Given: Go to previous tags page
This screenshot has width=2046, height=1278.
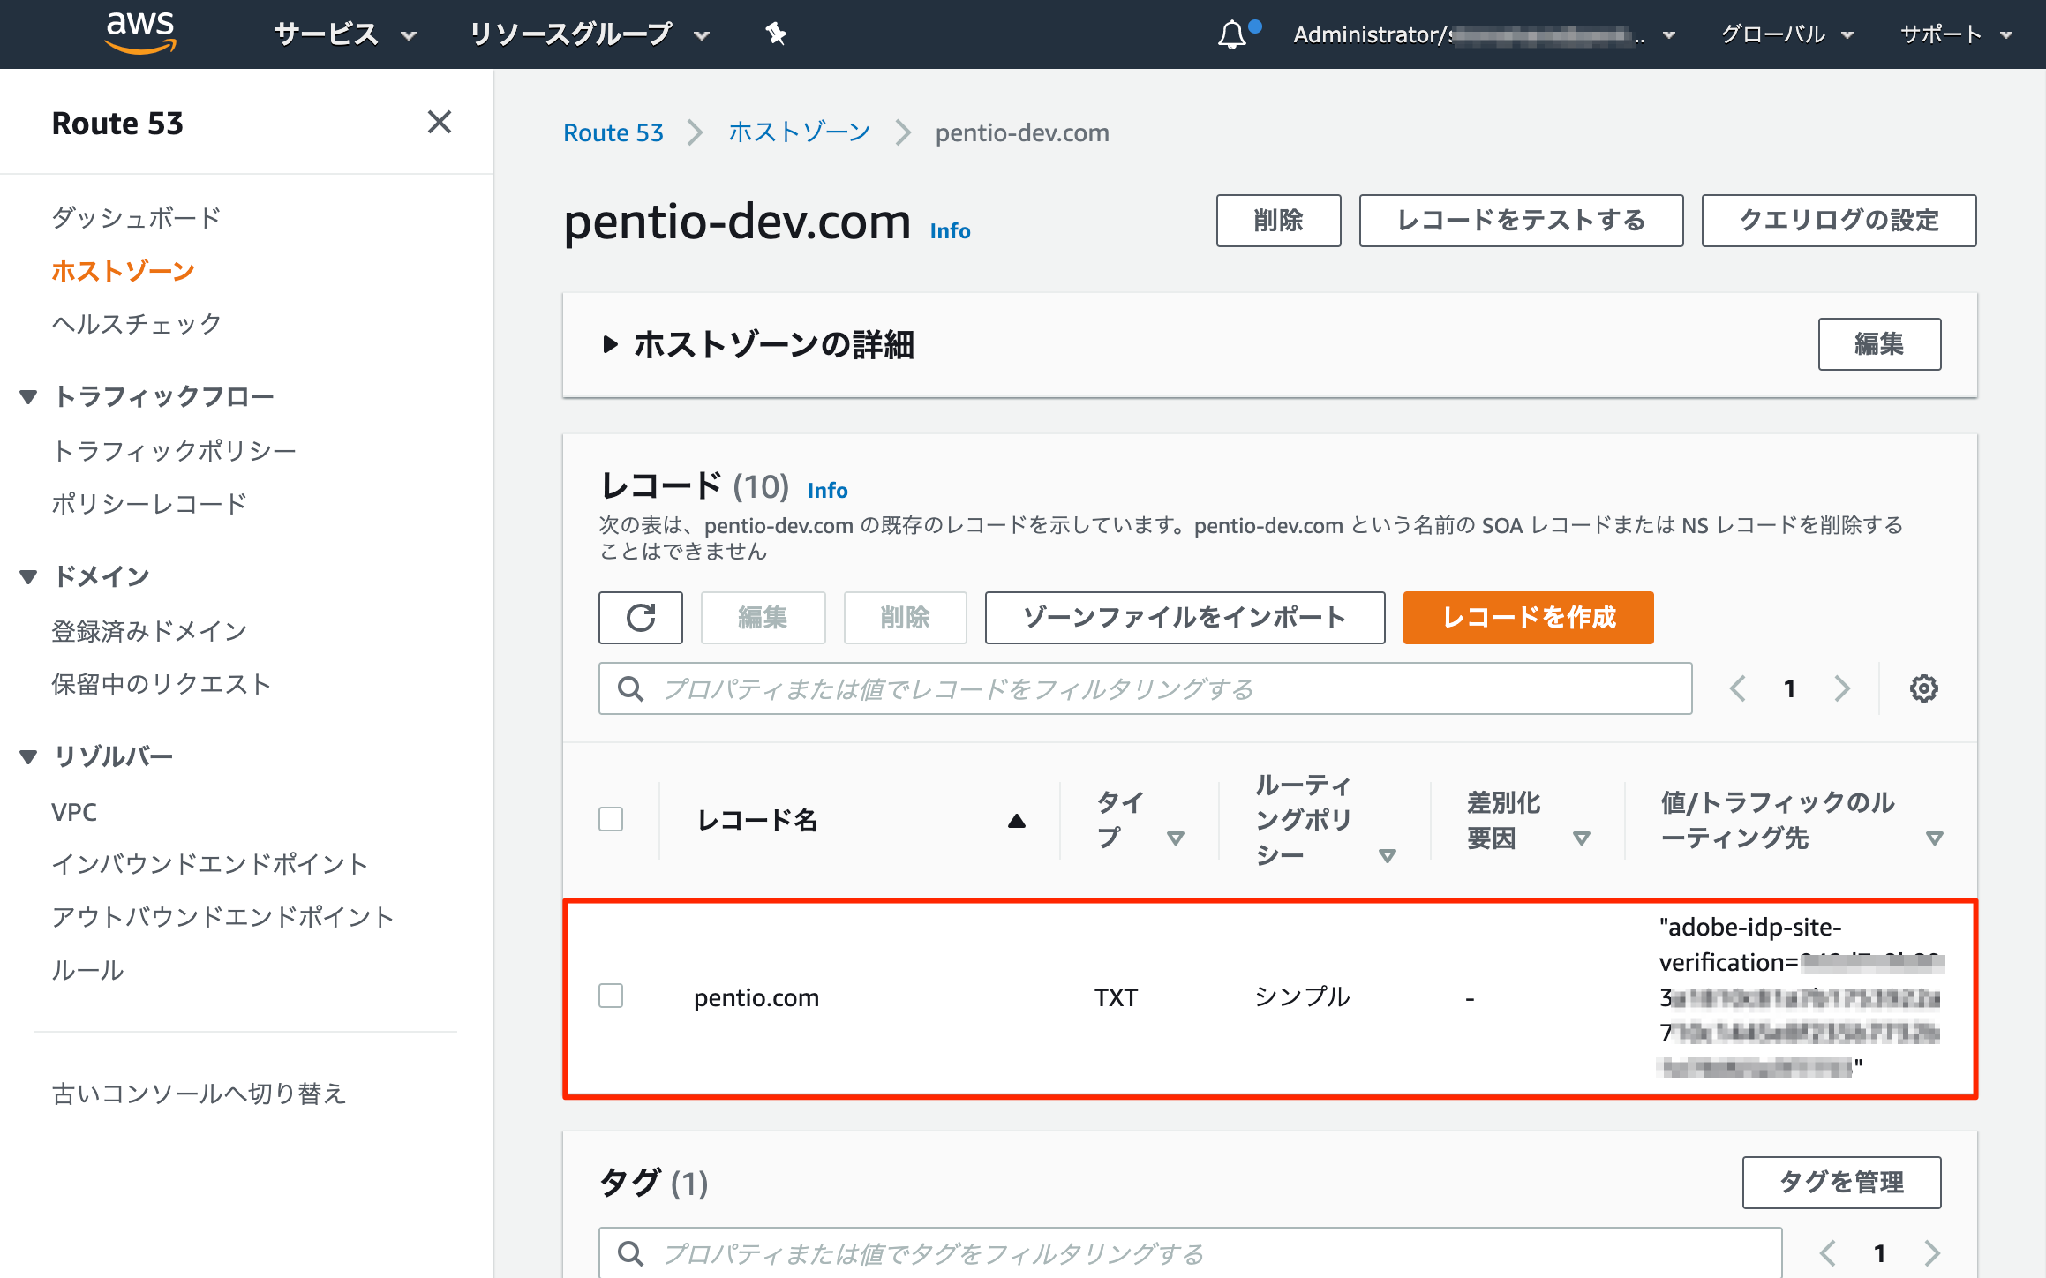Looking at the screenshot, I should 1828,1253.
